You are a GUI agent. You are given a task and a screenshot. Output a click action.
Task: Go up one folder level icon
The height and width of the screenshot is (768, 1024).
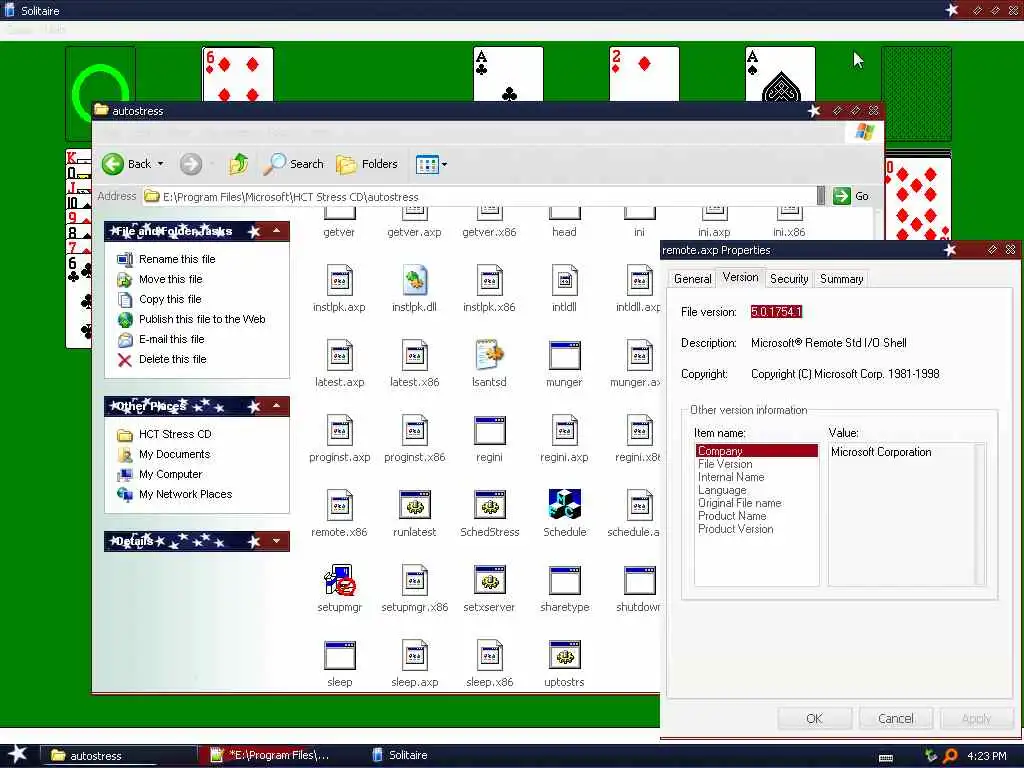tap(238, 164)
